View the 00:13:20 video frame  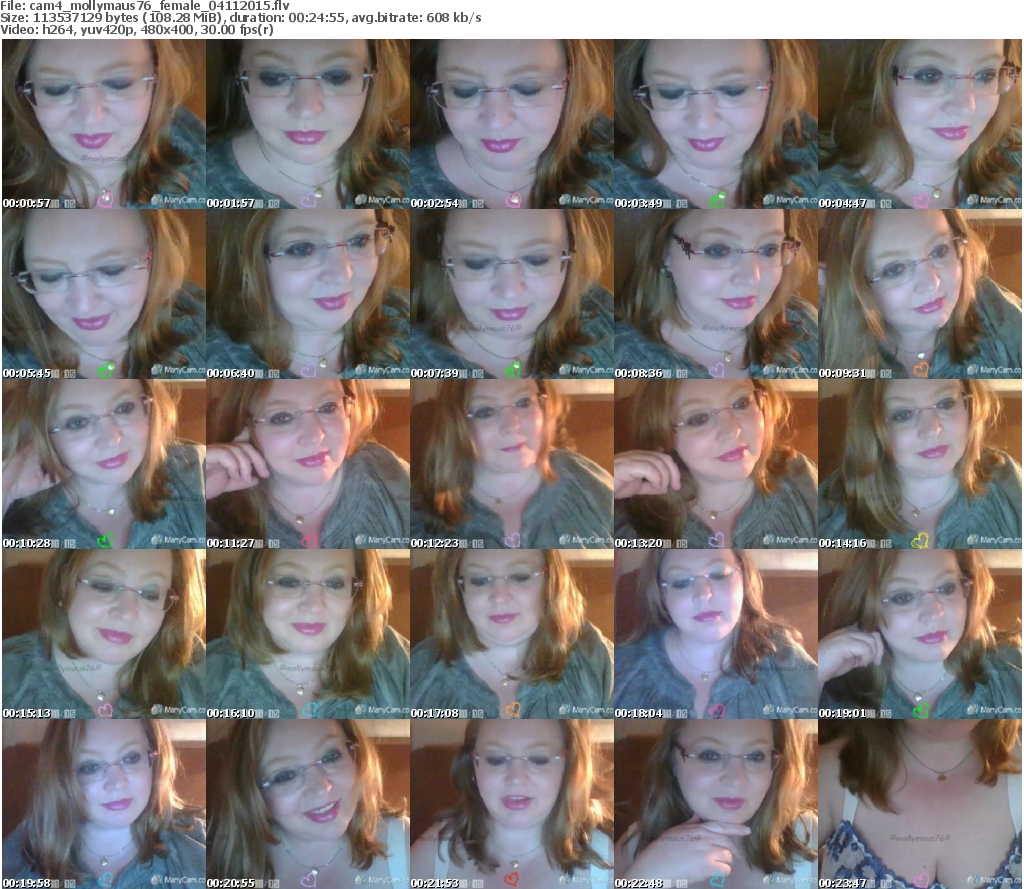tap(716, 464)
